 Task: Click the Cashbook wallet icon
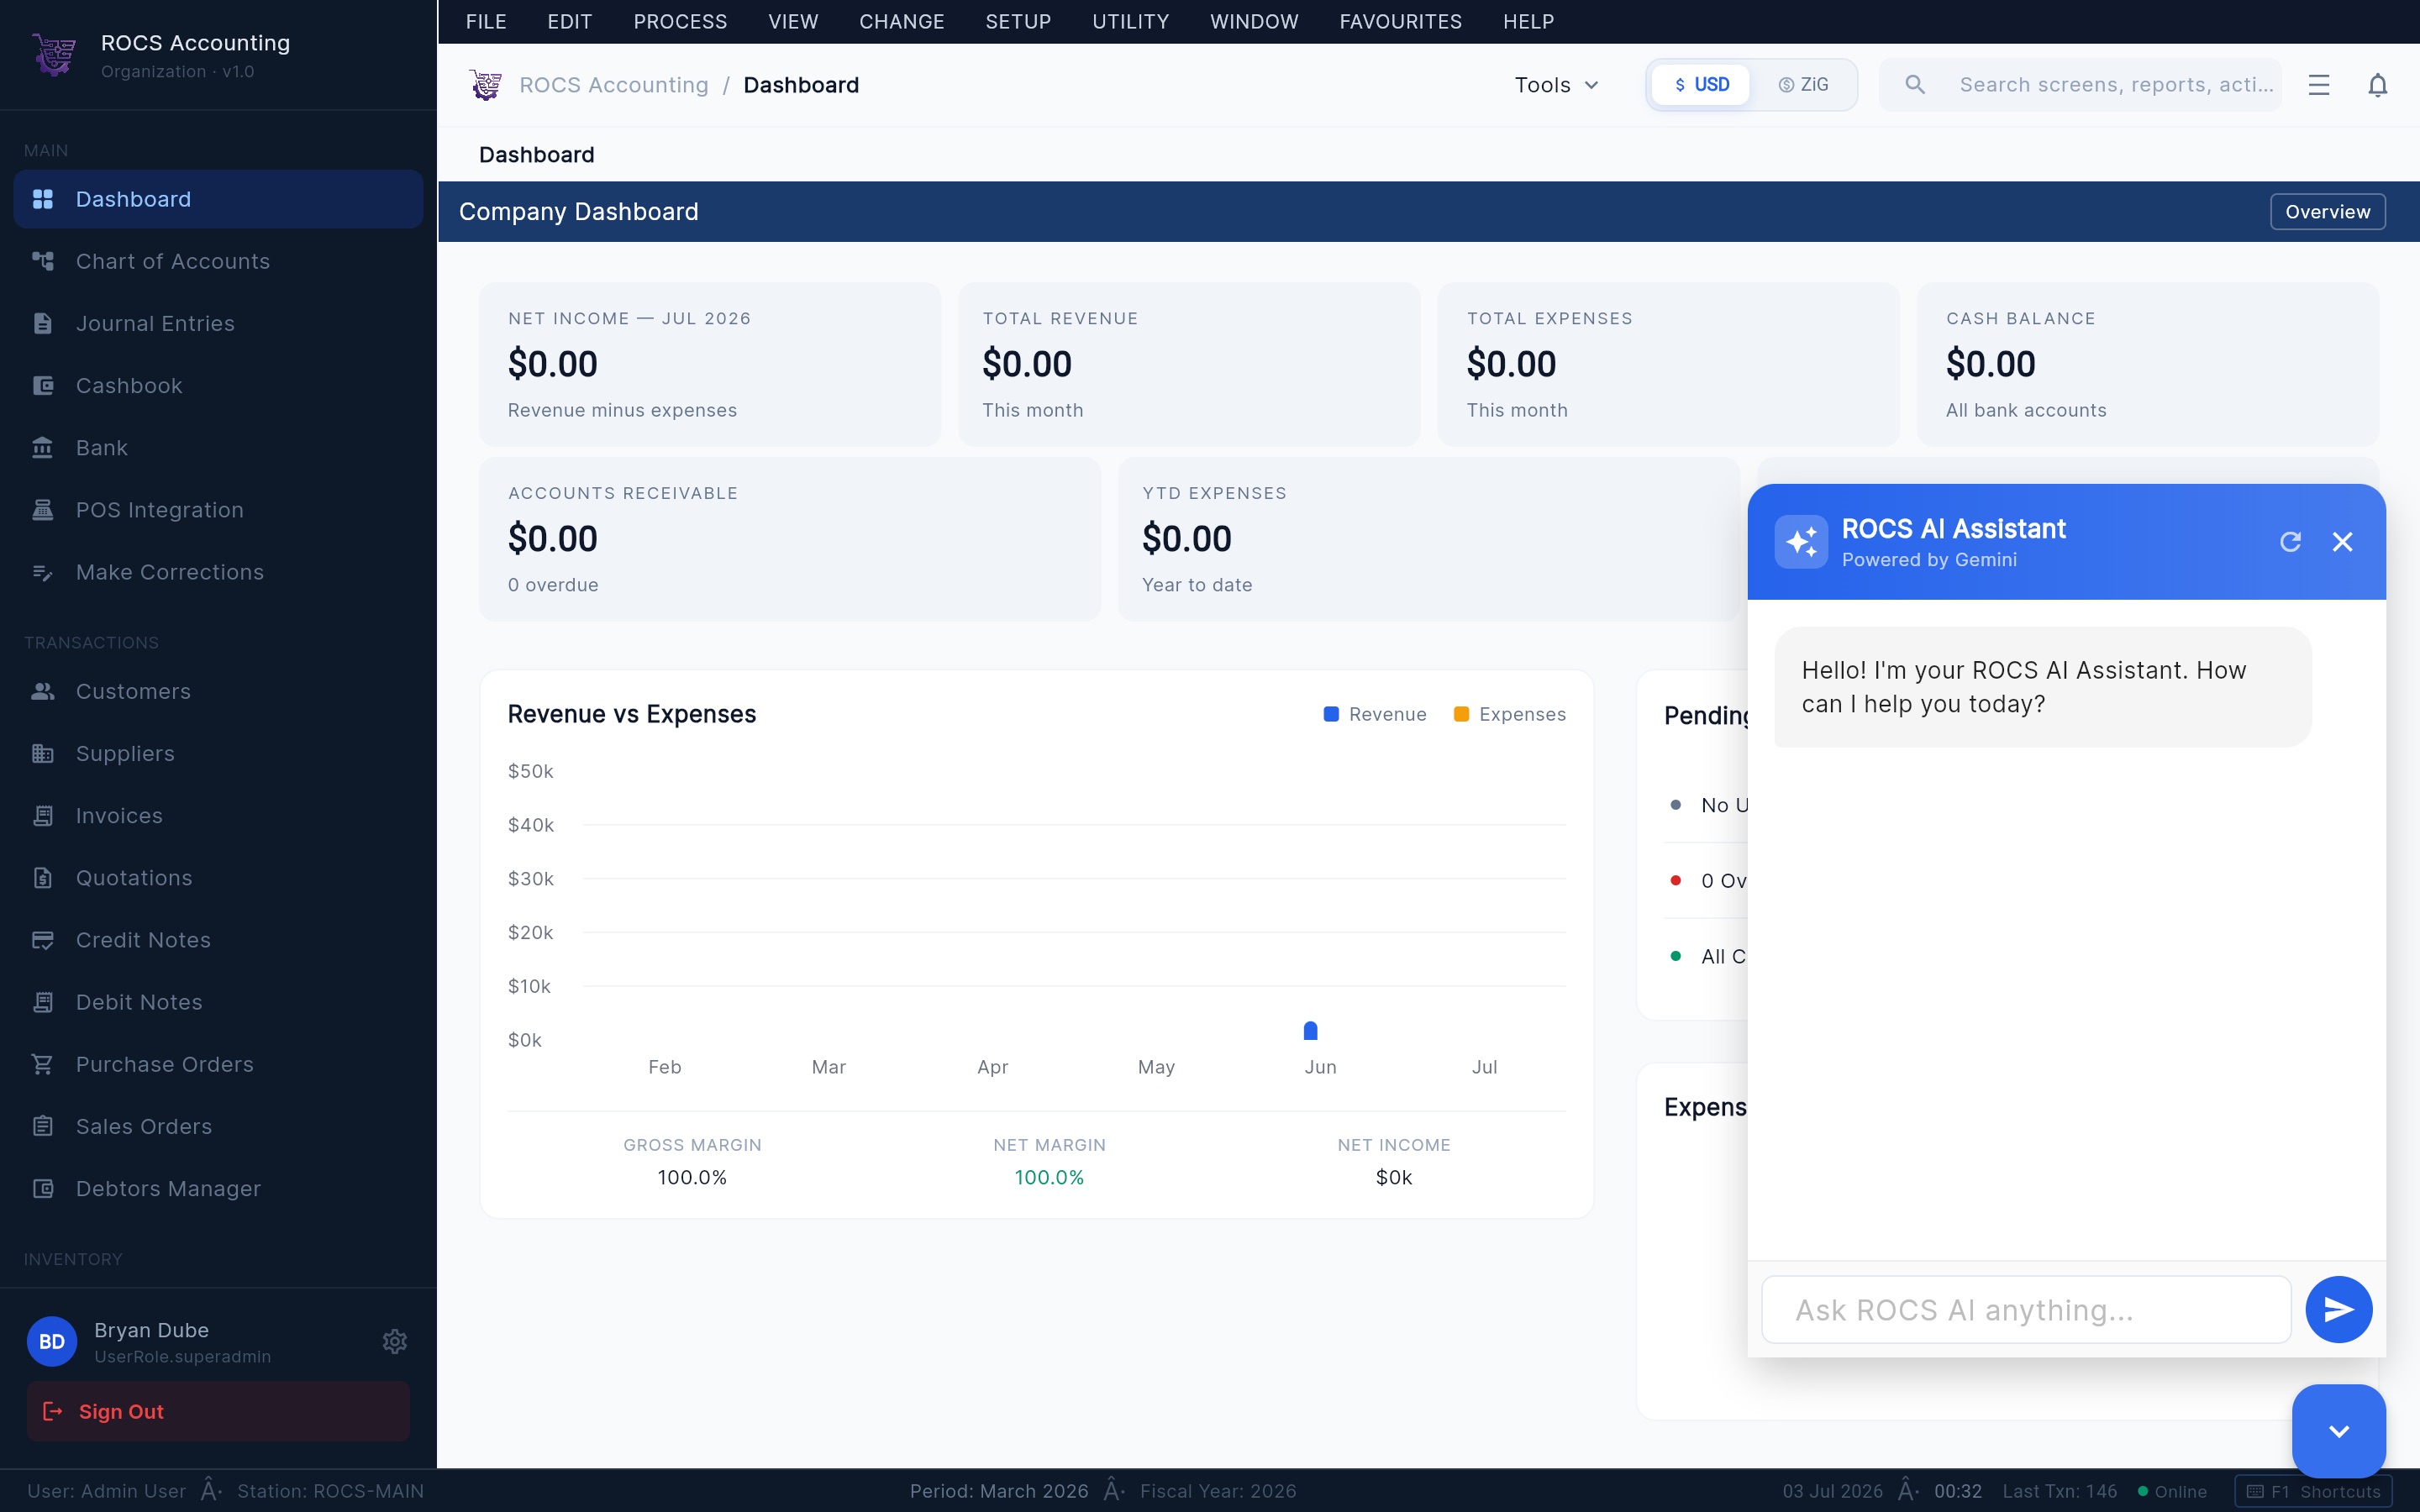point(43,385)
